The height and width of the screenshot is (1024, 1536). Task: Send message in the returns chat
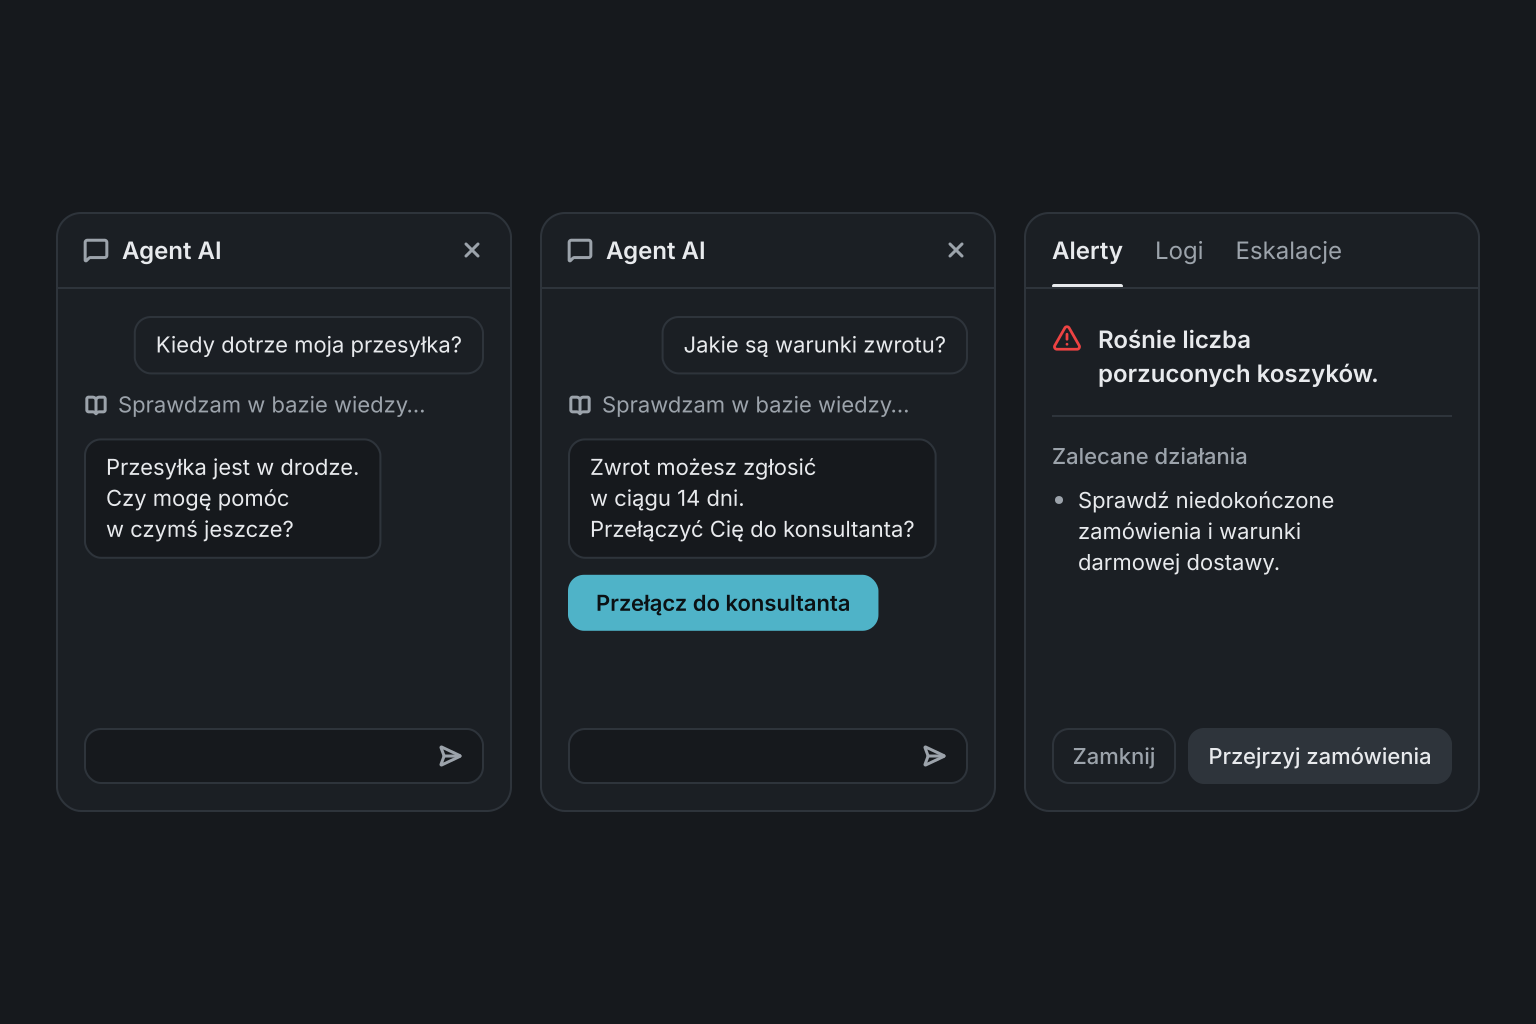coord(935,756)
